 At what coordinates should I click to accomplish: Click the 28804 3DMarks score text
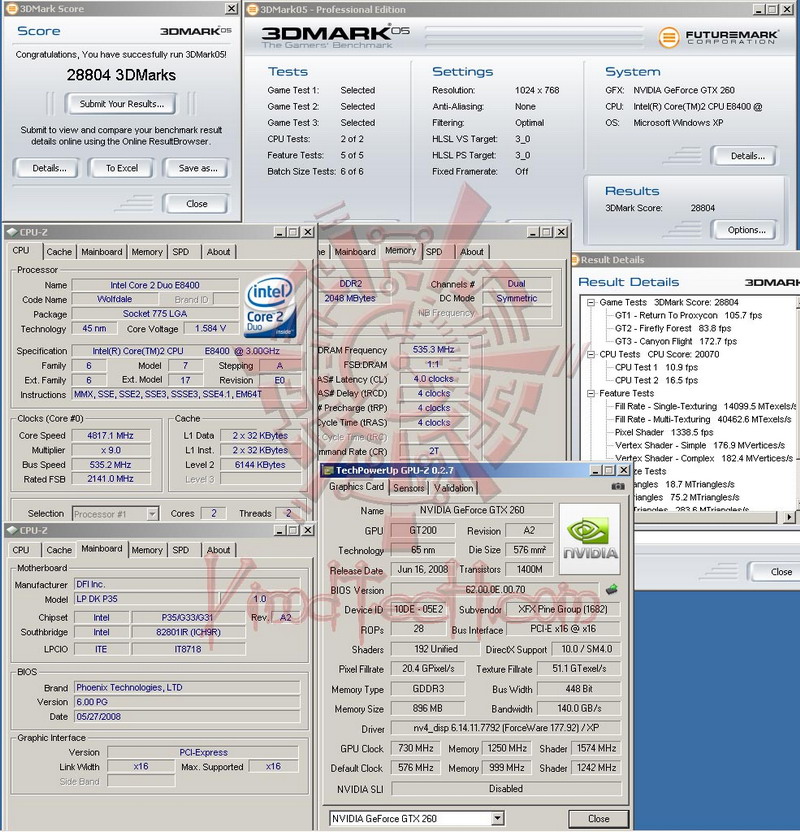(121, 75)
